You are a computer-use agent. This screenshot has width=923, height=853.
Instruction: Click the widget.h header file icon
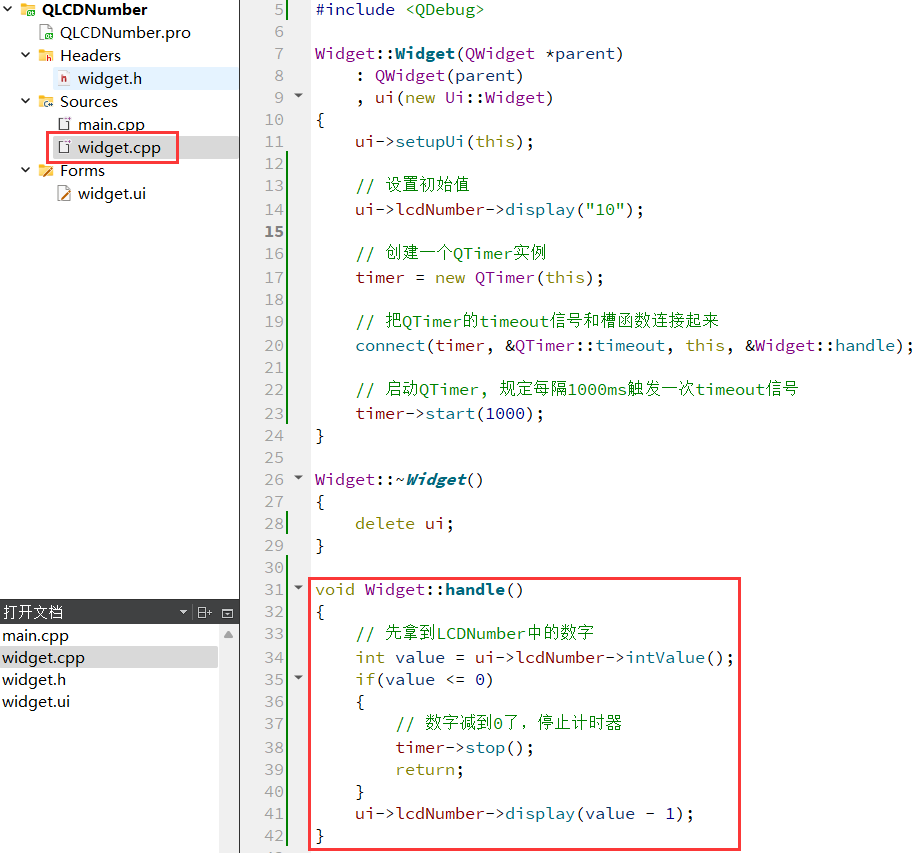[x=64, y=78]
